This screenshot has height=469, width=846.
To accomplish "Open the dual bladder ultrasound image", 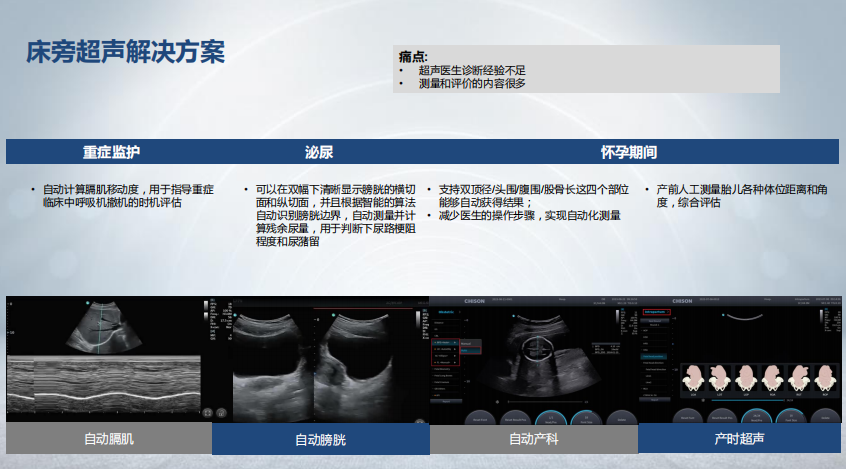I will point(318,355).
